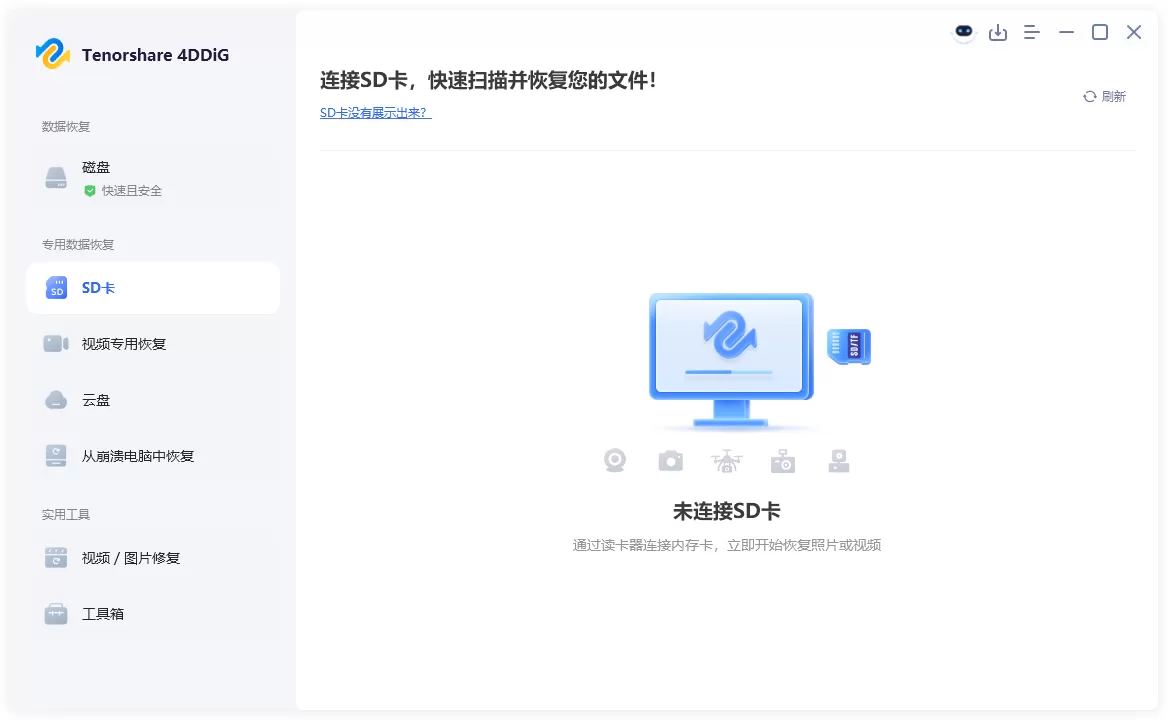This screenshot has height=720, width=1168.
Task: Open the 'SD卡没有展示出来?' help link
Action: (x=375, y=113)
